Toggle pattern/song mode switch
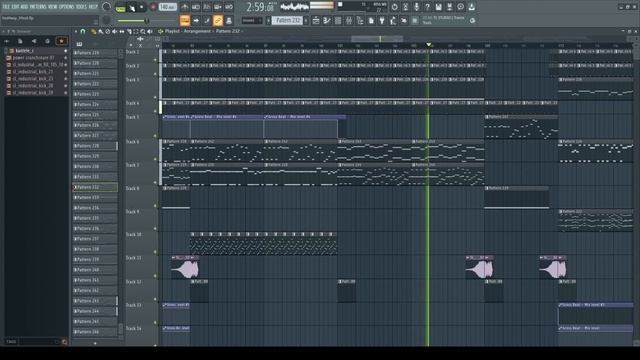 [120, 7]
